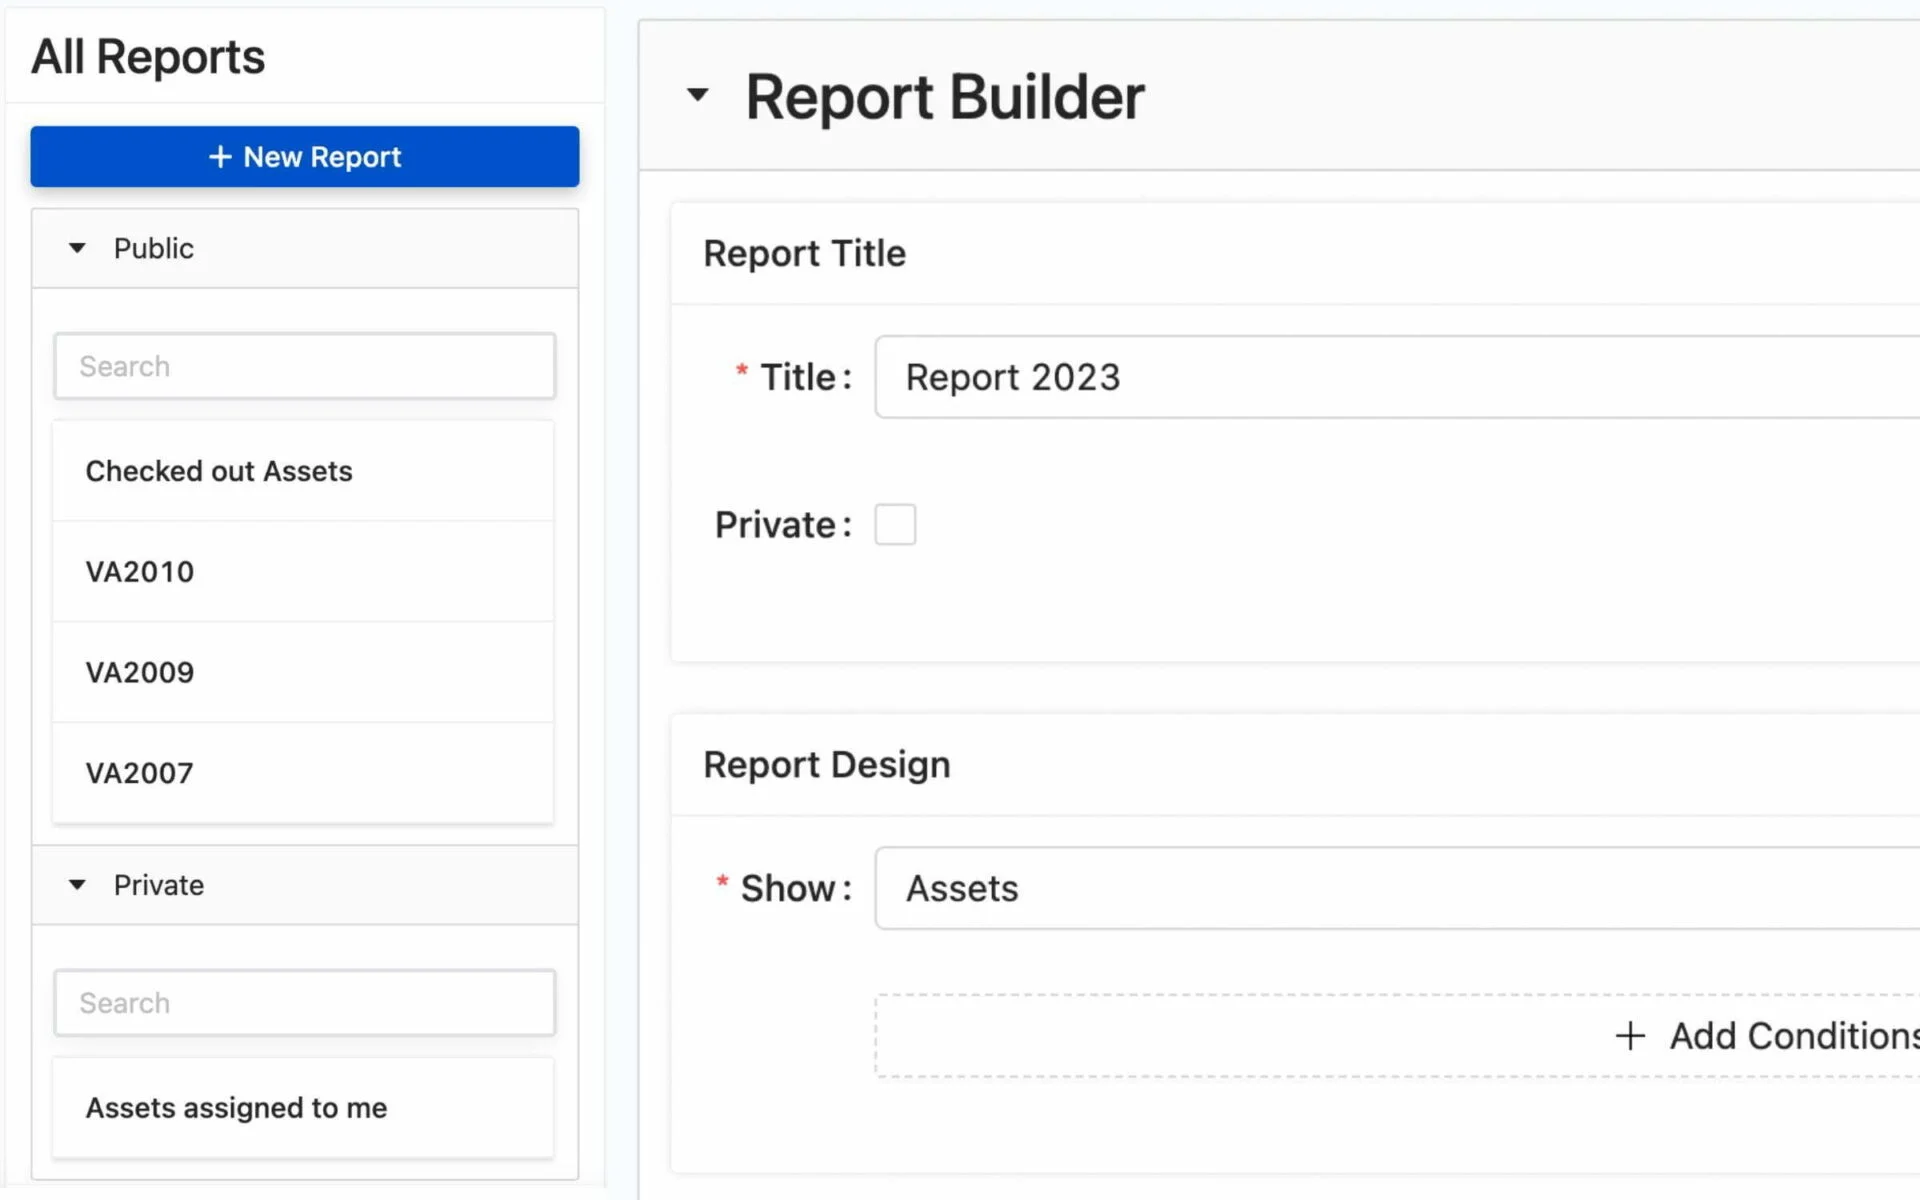This screenshot has height=1200, width=1920.
Task: Focus the Public section Search field
Action: (304, 366)
